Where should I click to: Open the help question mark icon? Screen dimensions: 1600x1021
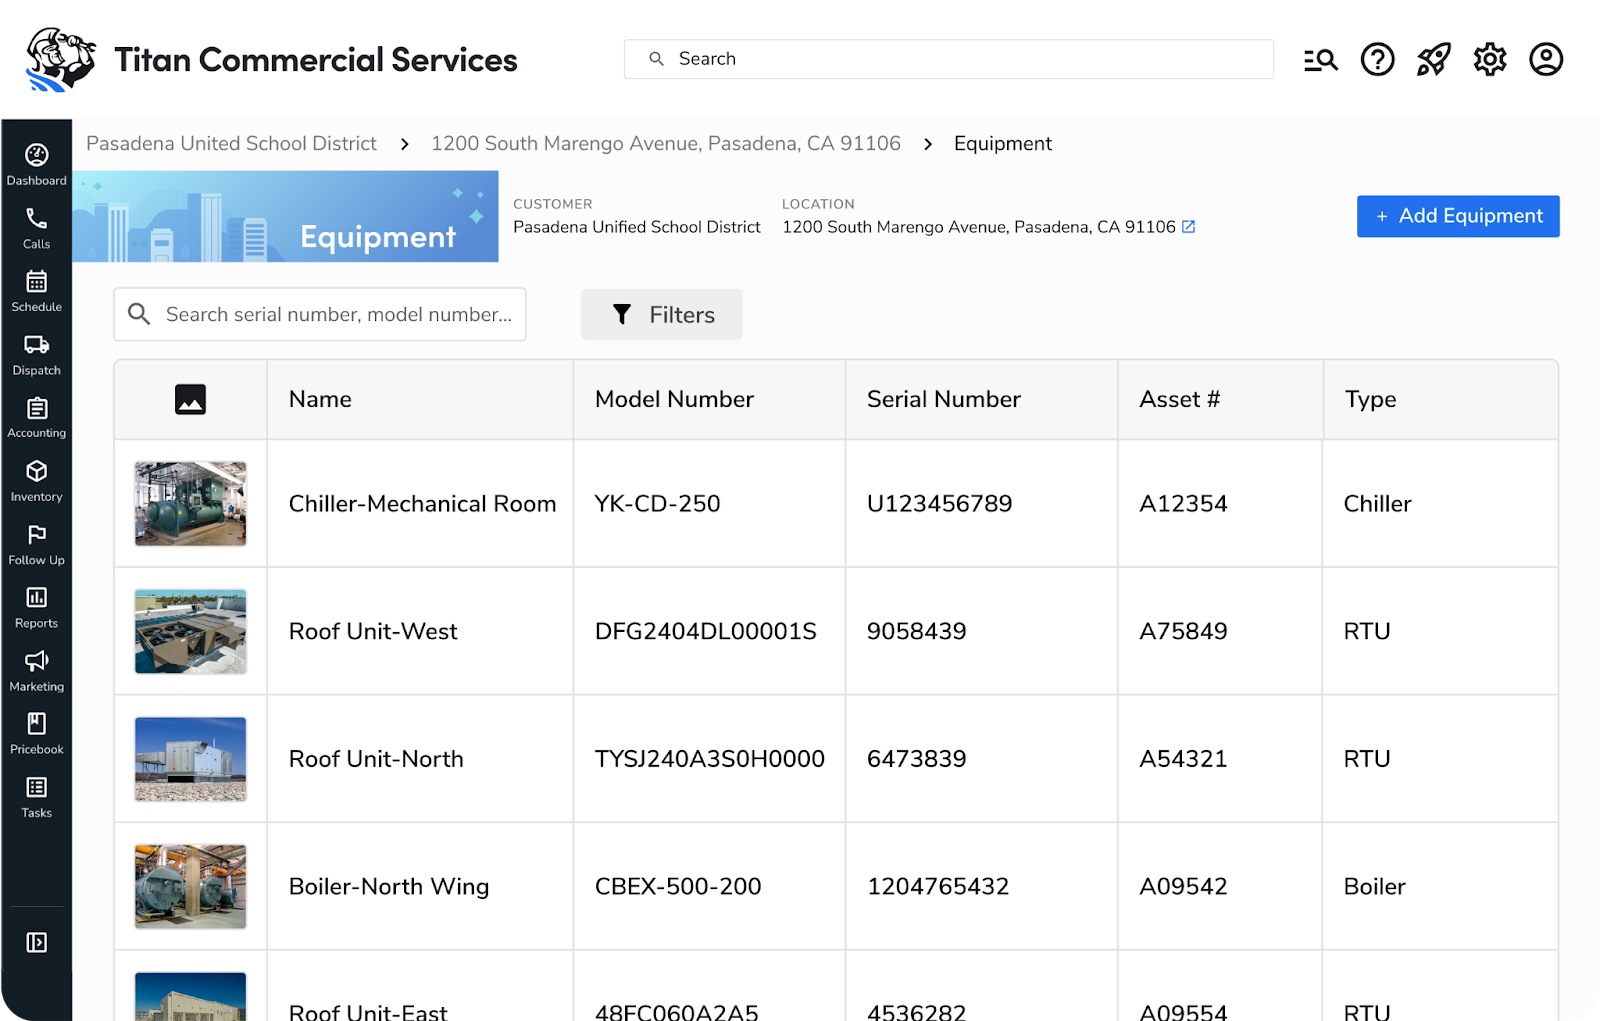pyautogui.click(x=1377, y=60)
